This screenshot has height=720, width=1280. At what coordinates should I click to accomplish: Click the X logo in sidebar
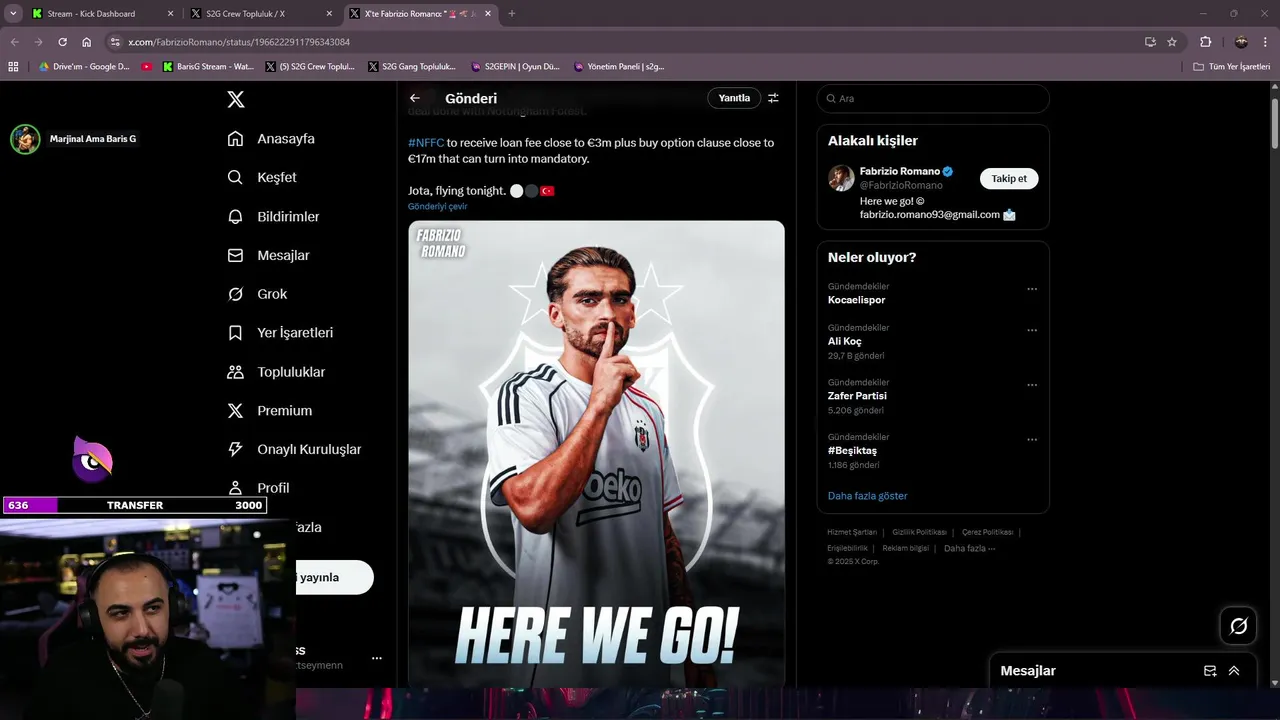click(236, 99)
